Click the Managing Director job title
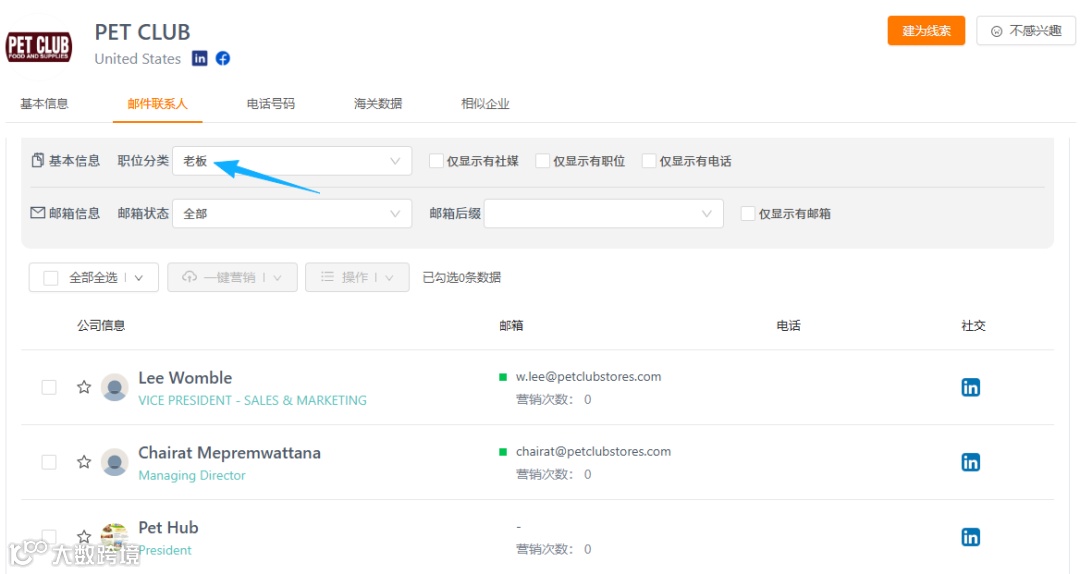Screen dimensions: 1080x574 pyautogui.click(x=191, y=475)
